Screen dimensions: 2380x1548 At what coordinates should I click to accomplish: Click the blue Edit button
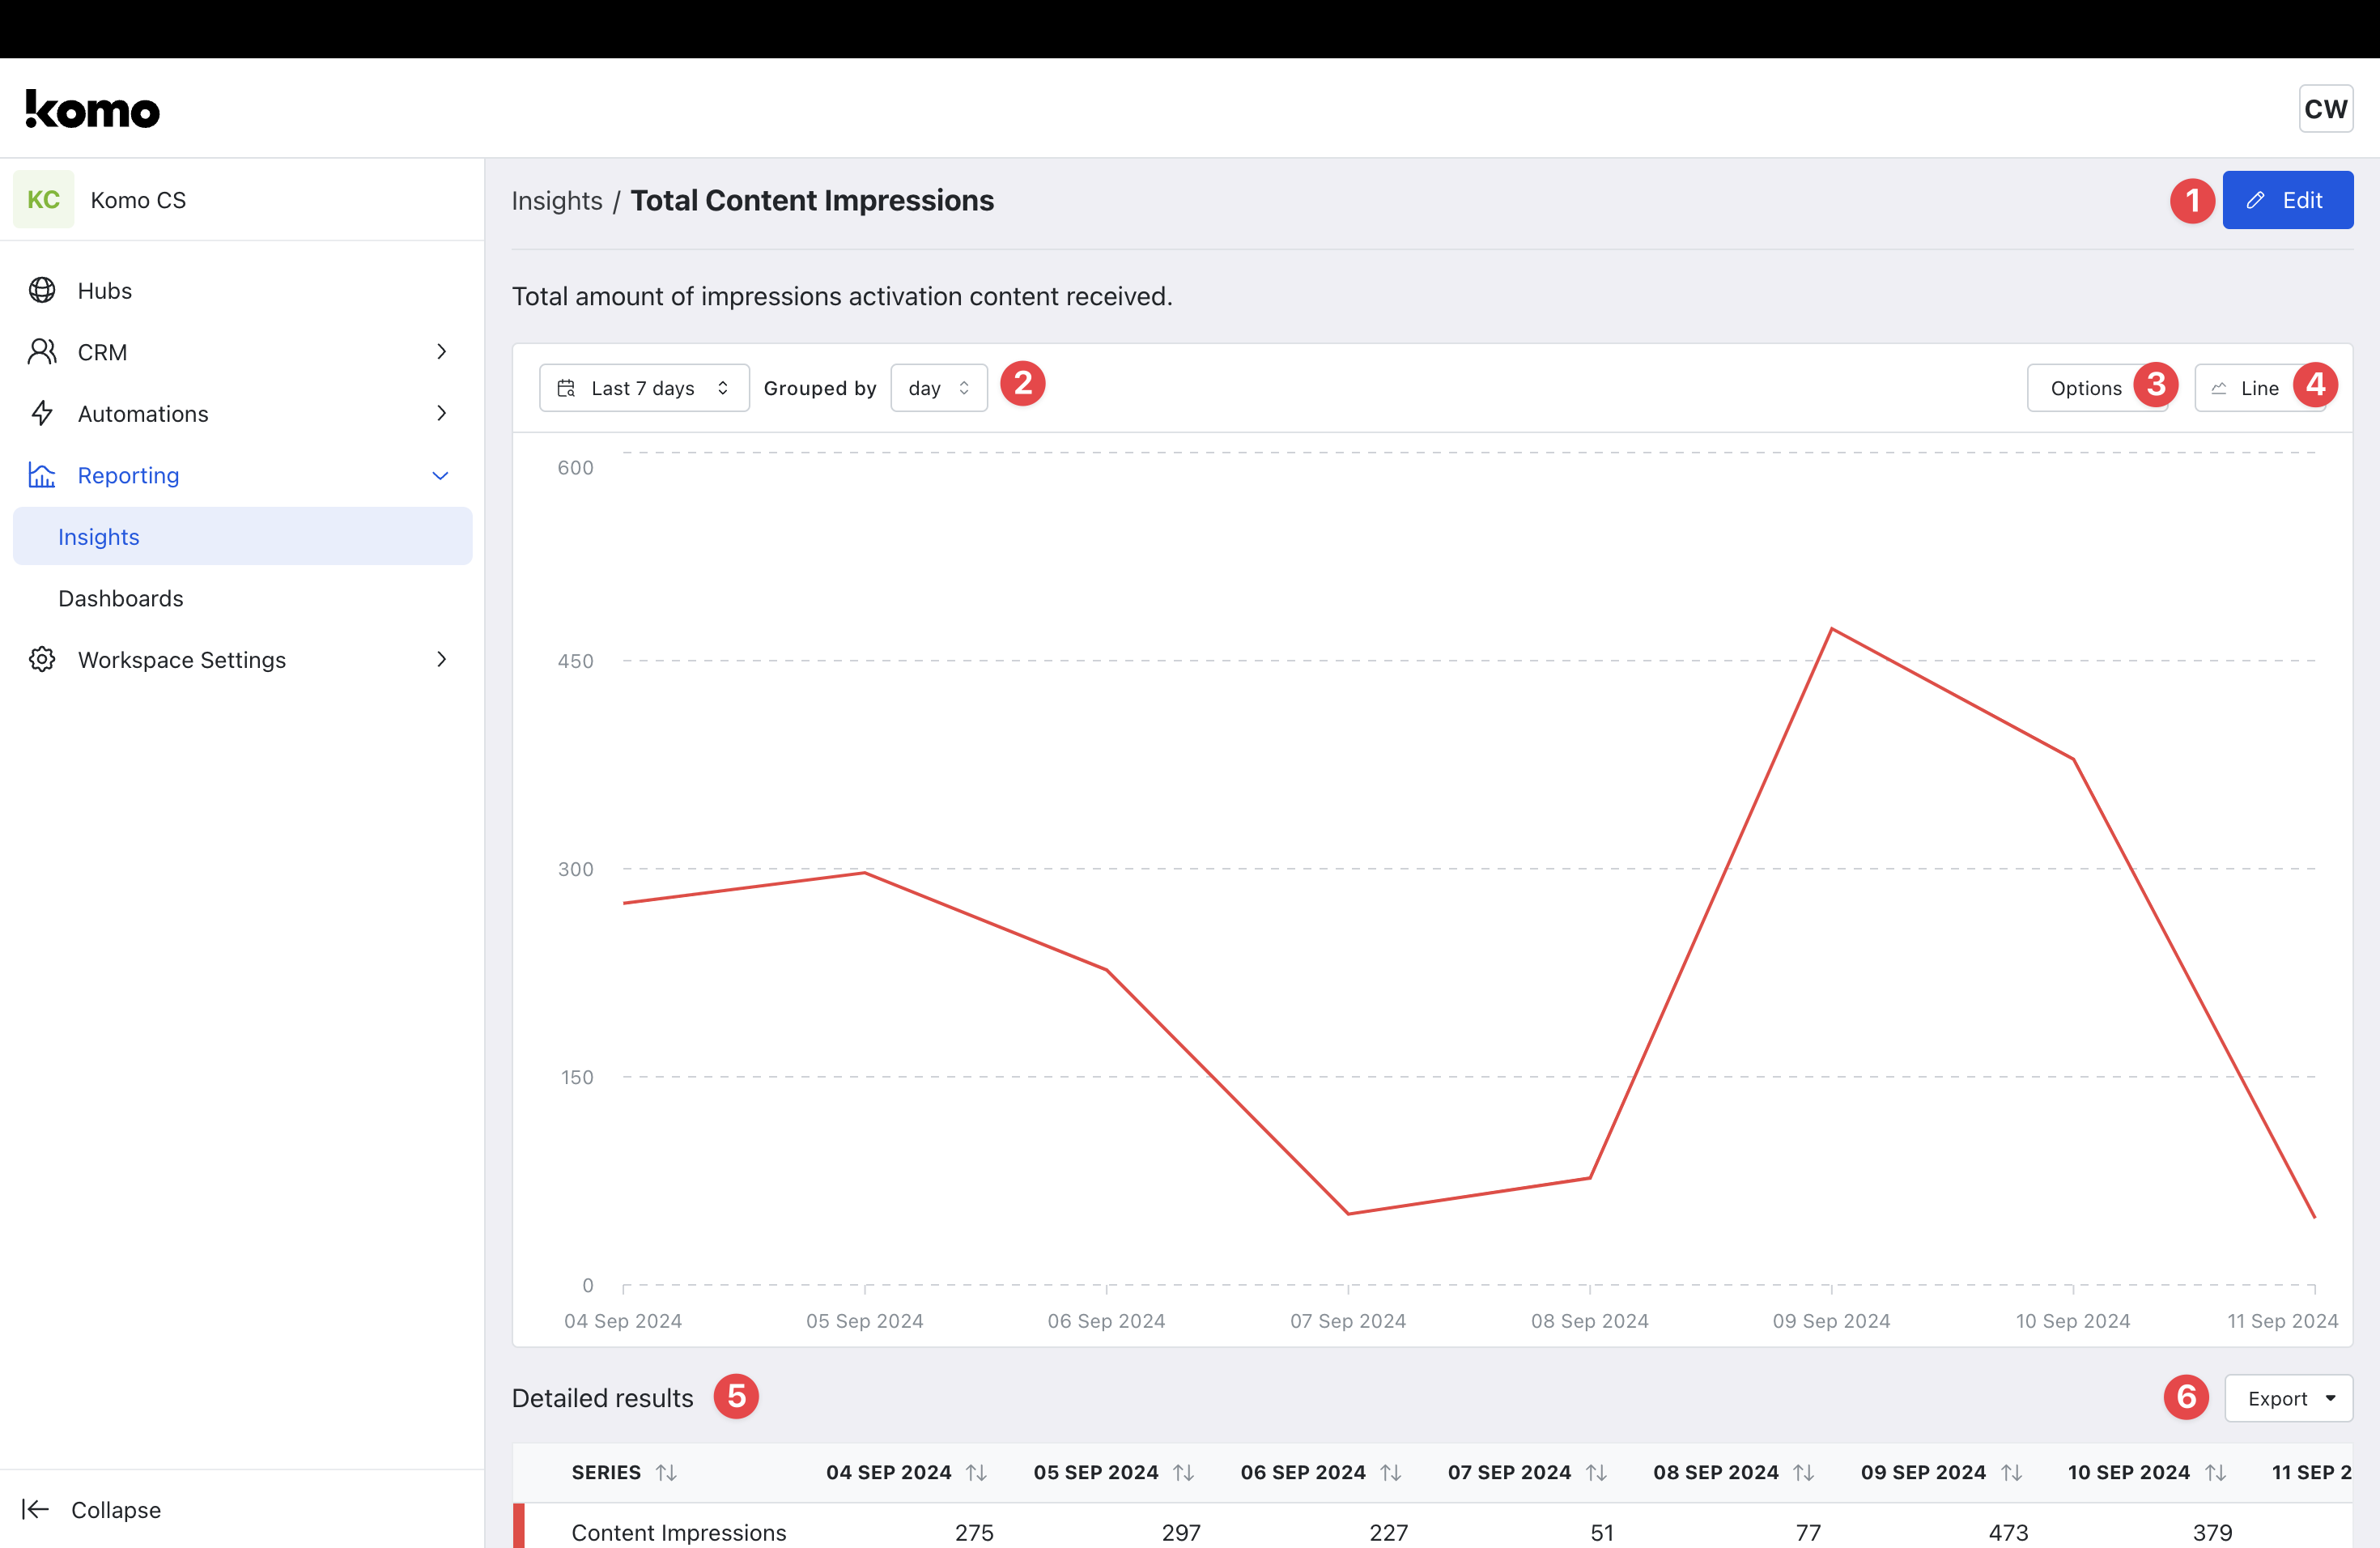[x=2287, y=200]
